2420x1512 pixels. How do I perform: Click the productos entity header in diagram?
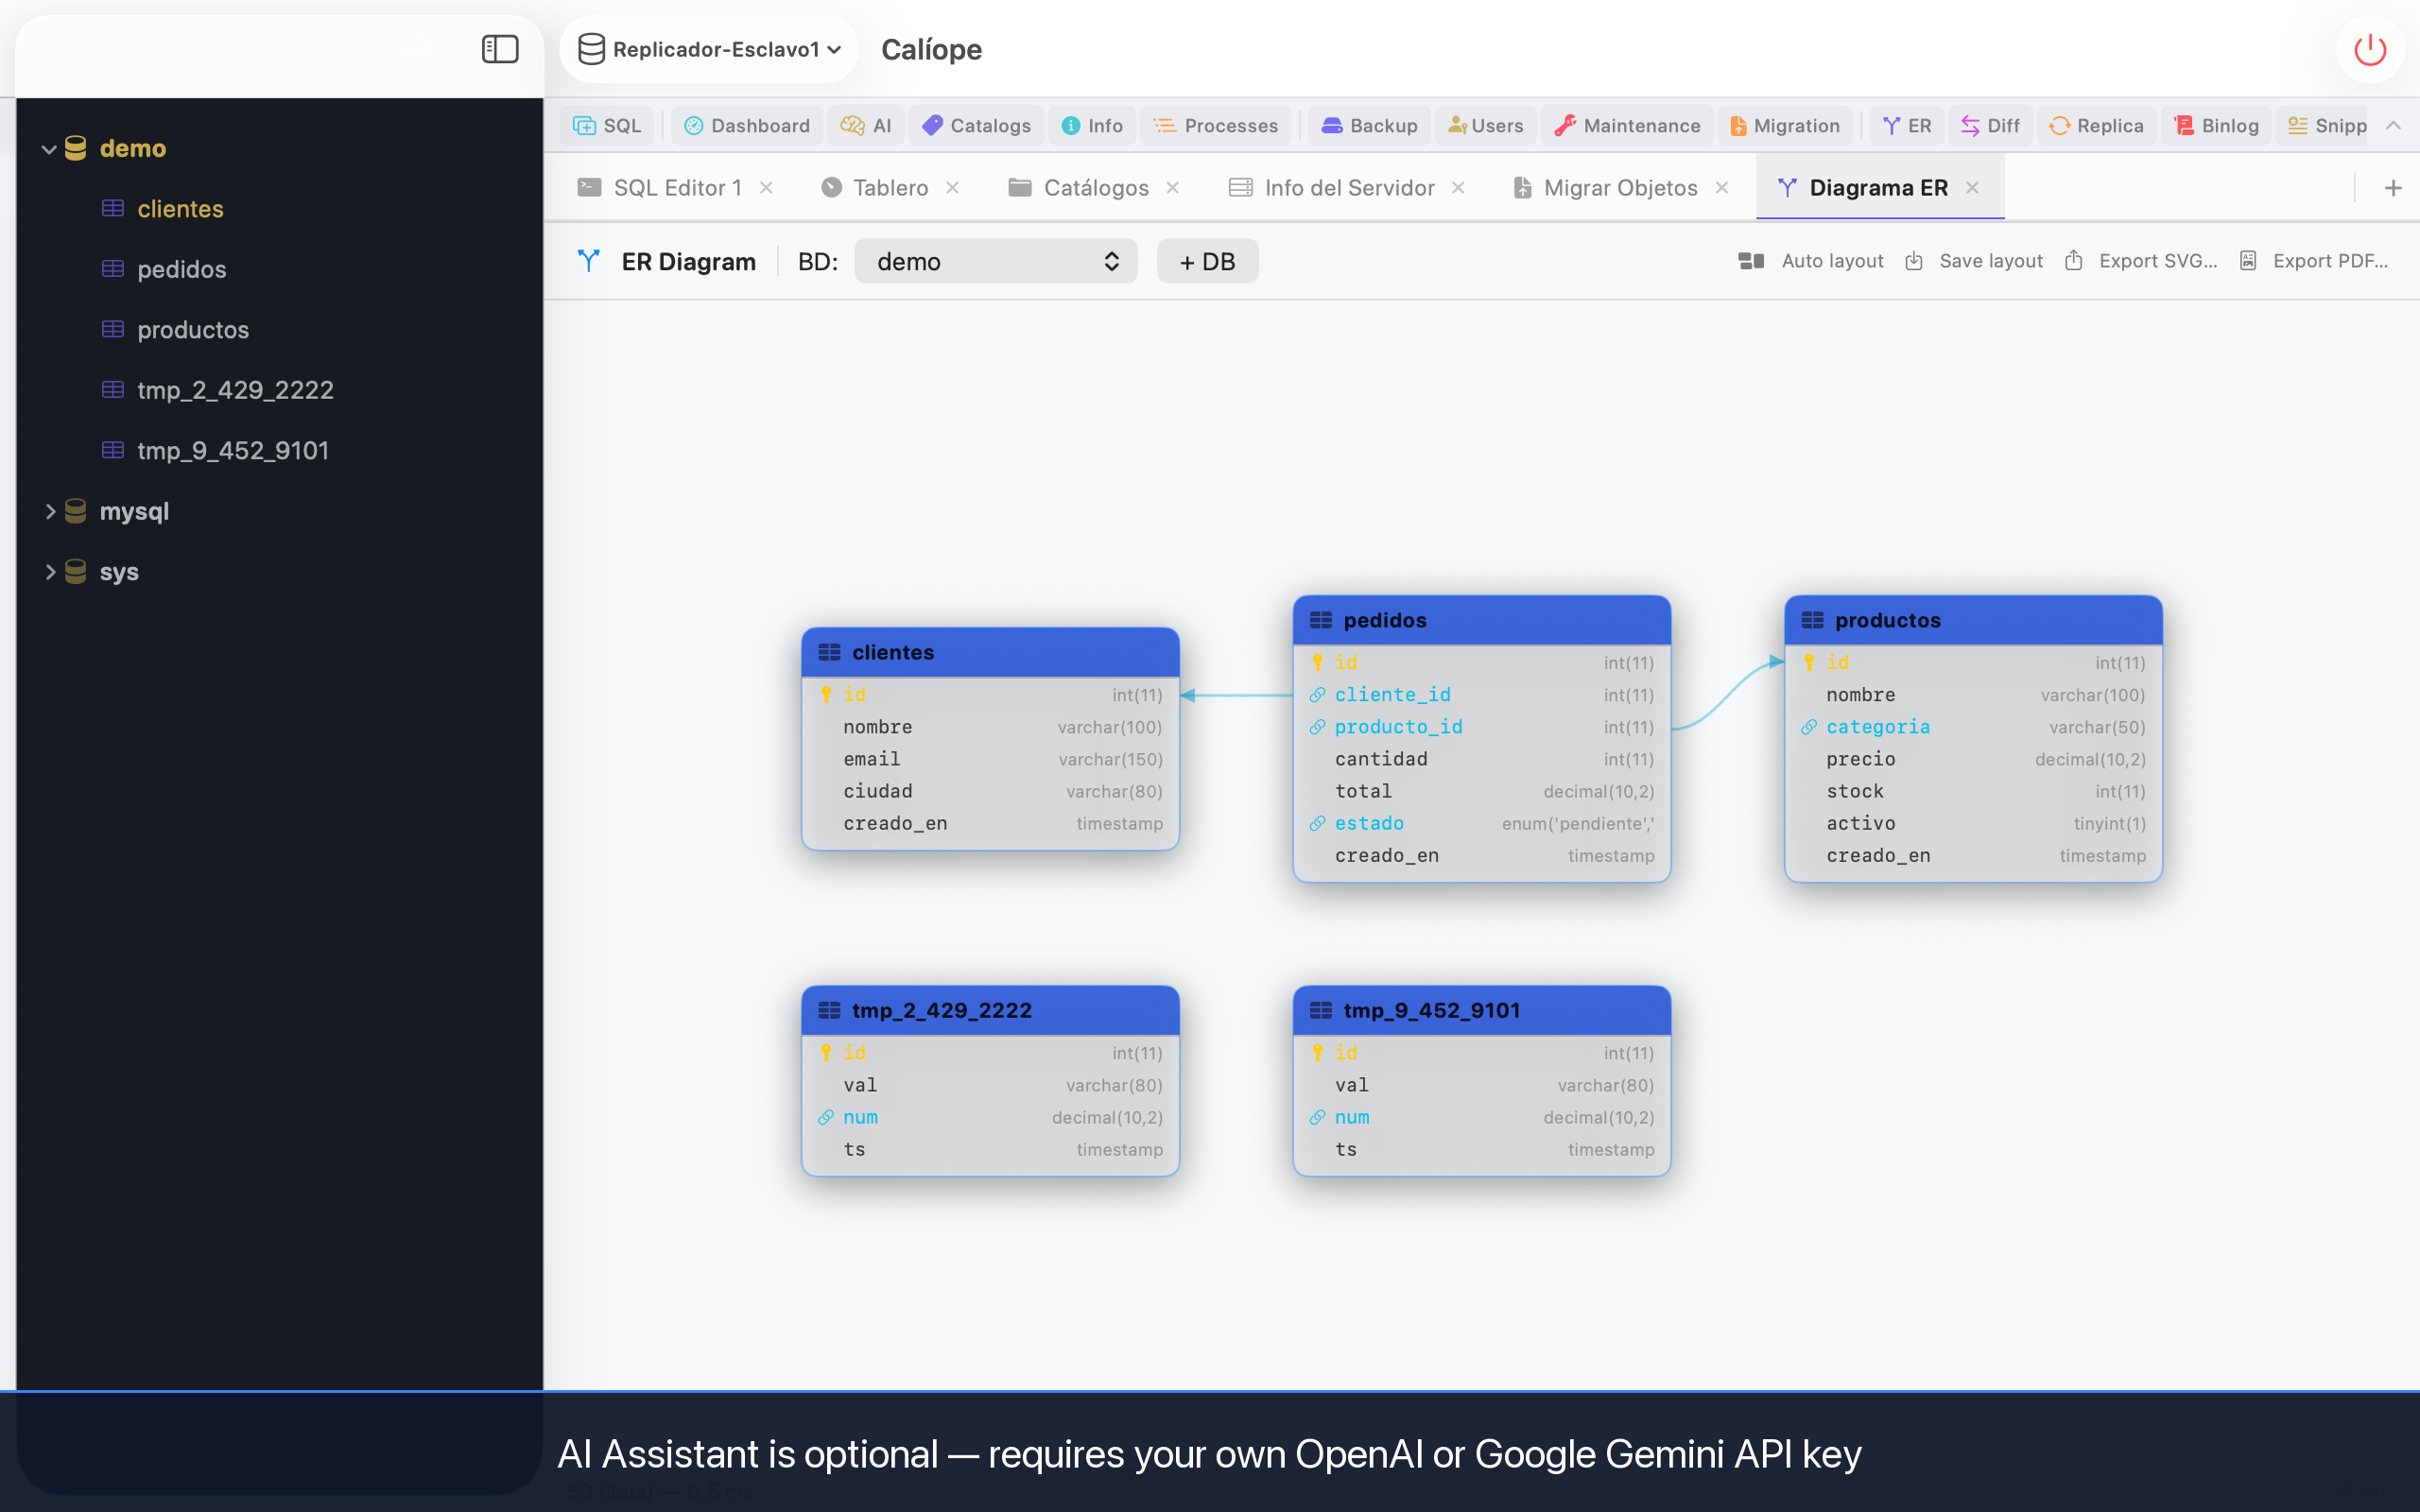(x=1973, y=620)
